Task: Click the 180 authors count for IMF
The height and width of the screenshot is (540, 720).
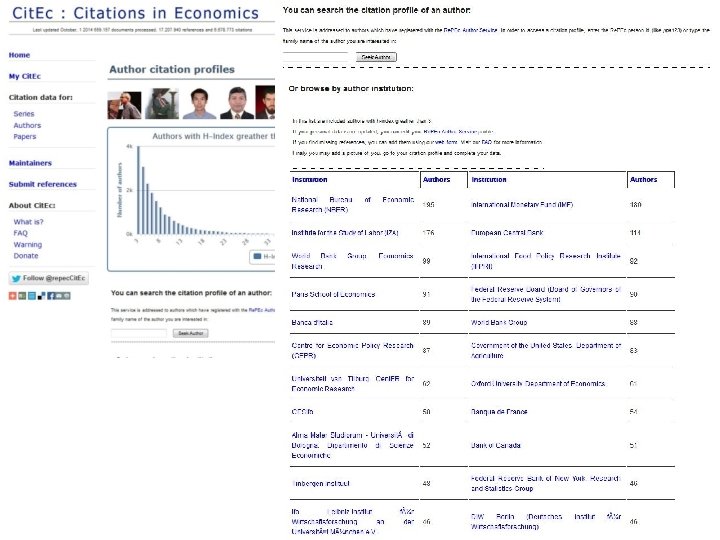Action: [635, 205]
